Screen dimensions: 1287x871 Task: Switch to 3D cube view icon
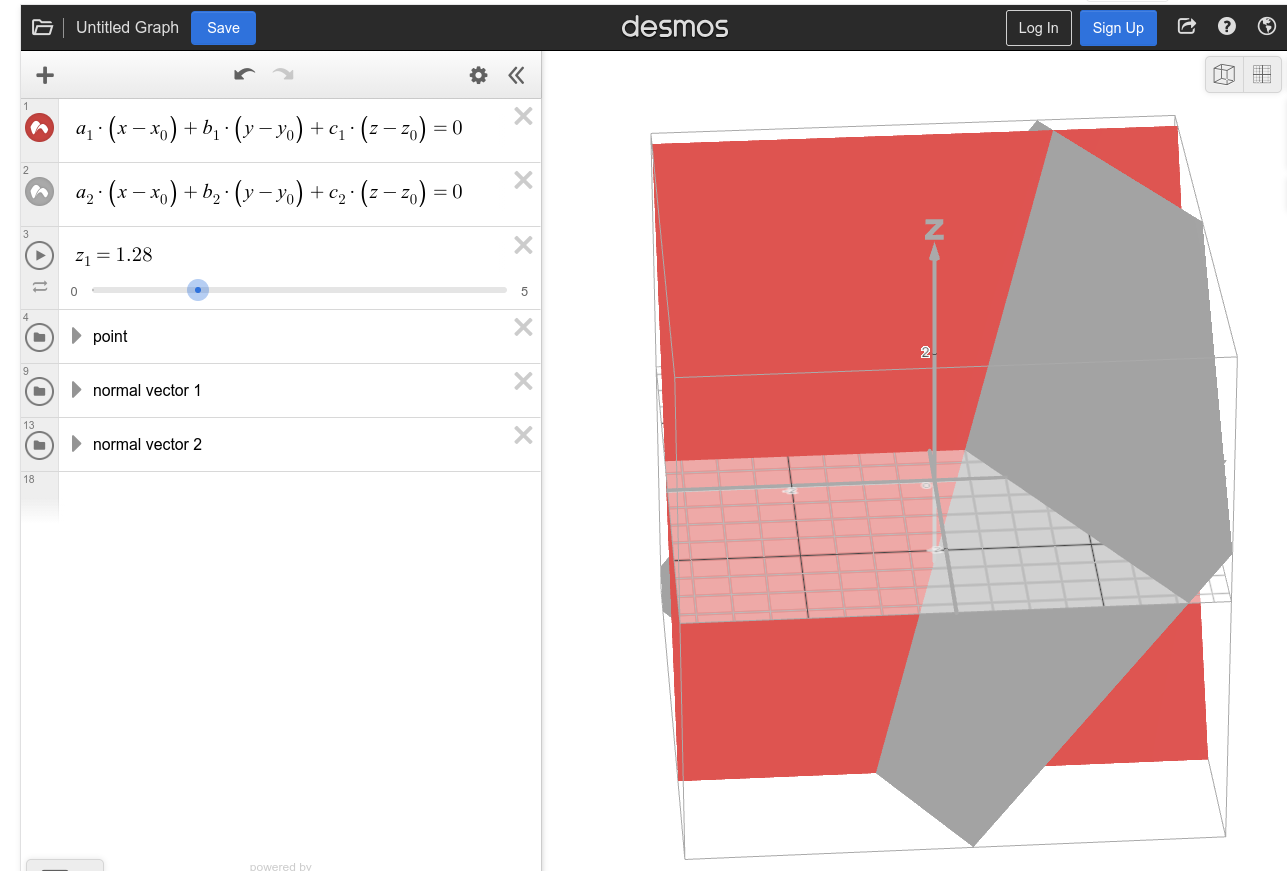point(1224,74)
